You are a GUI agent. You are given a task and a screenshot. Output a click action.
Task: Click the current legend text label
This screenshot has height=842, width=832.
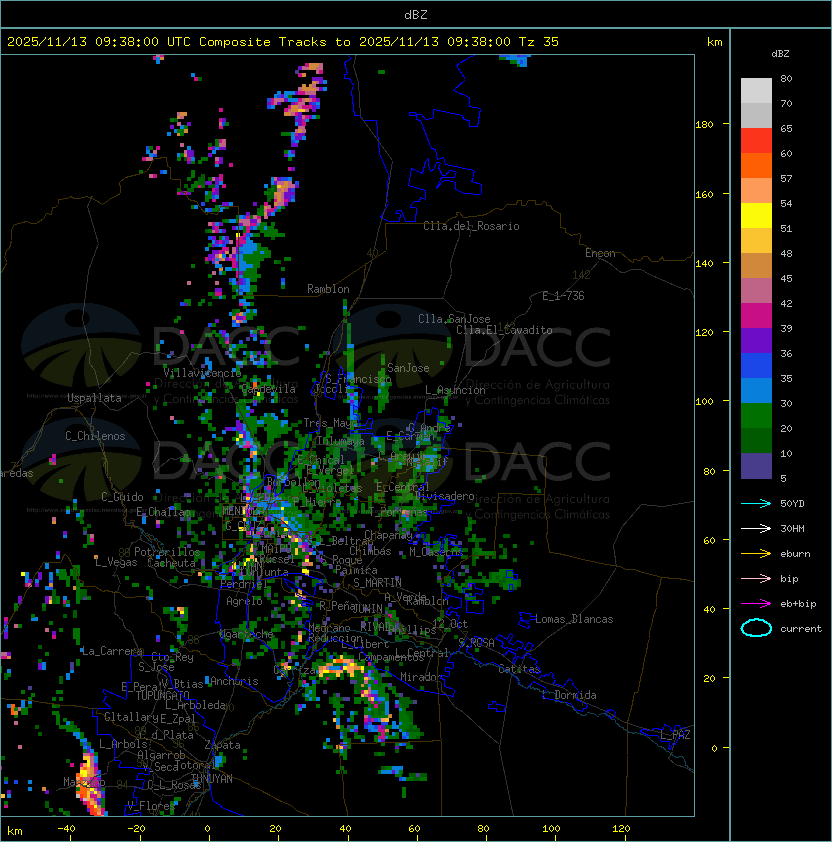tap(801, 629)
